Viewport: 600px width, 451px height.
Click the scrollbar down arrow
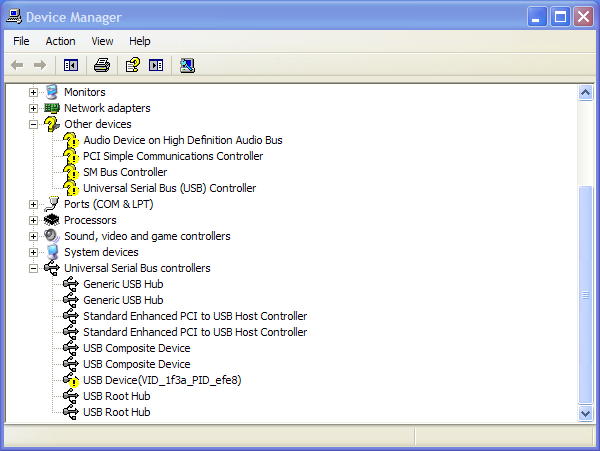click(585, 414)
